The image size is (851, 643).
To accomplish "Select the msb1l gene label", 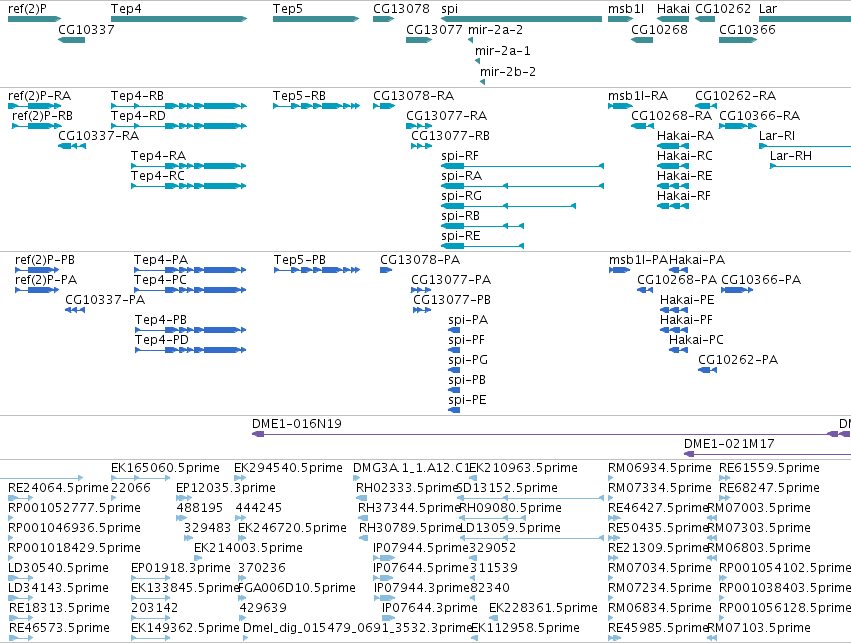I will pos(626,9).
